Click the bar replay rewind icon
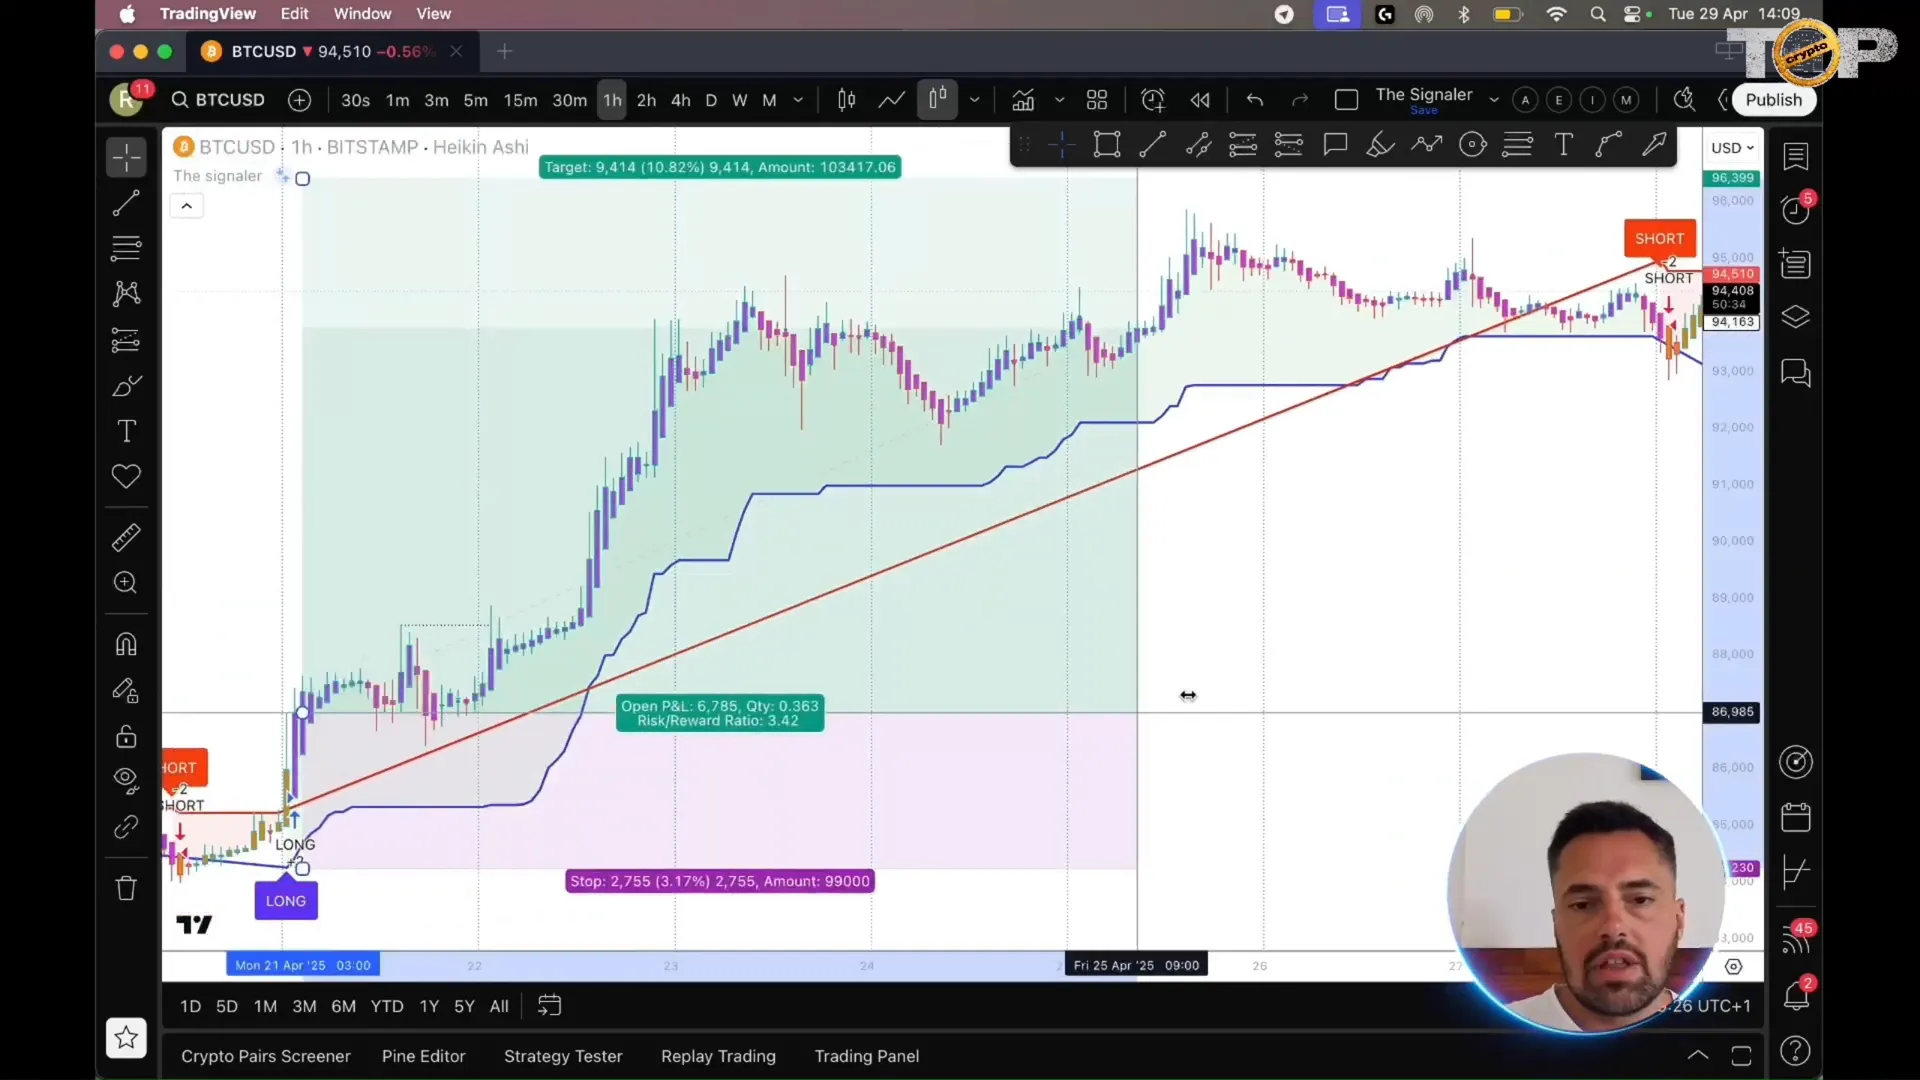Image resolution: width=1920 pixels, height=1080 pixels. [x=1200, y=100]
